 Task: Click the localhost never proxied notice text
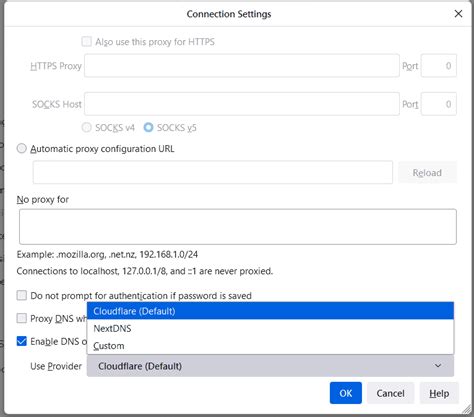tap(145, 271)
